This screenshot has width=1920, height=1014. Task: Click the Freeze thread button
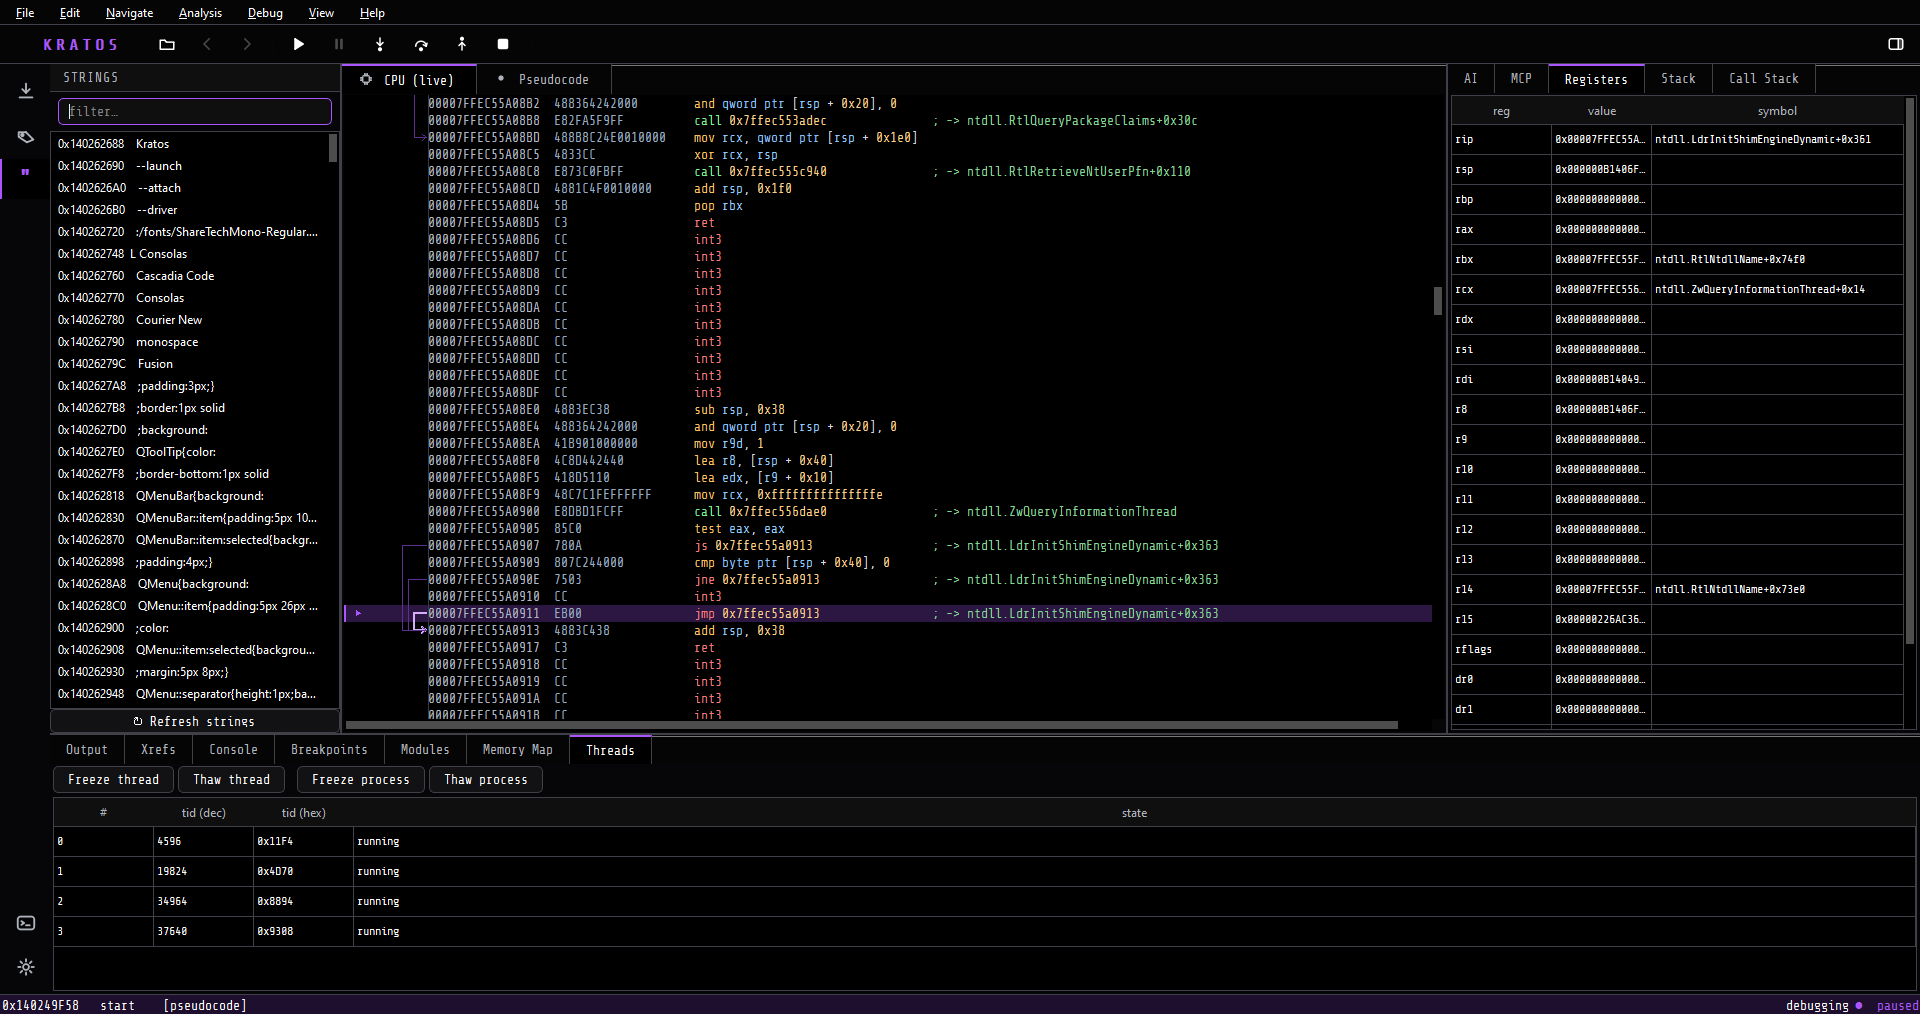coord(113,780)
